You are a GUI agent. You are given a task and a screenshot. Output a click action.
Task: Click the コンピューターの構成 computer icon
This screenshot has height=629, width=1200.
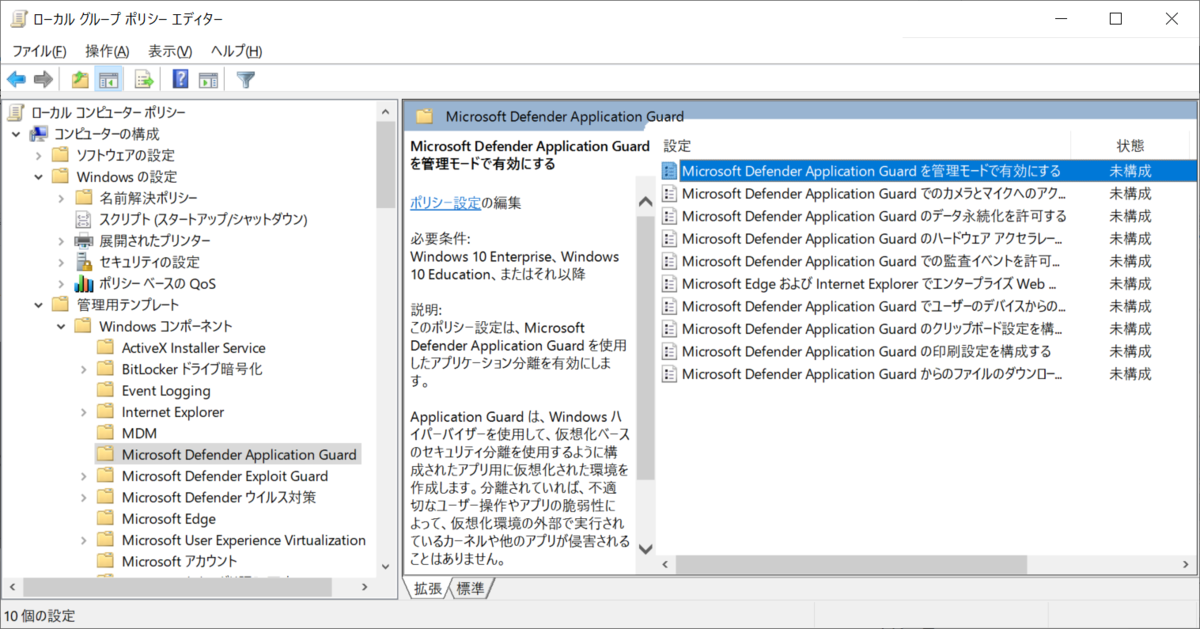tap(38, 134)
